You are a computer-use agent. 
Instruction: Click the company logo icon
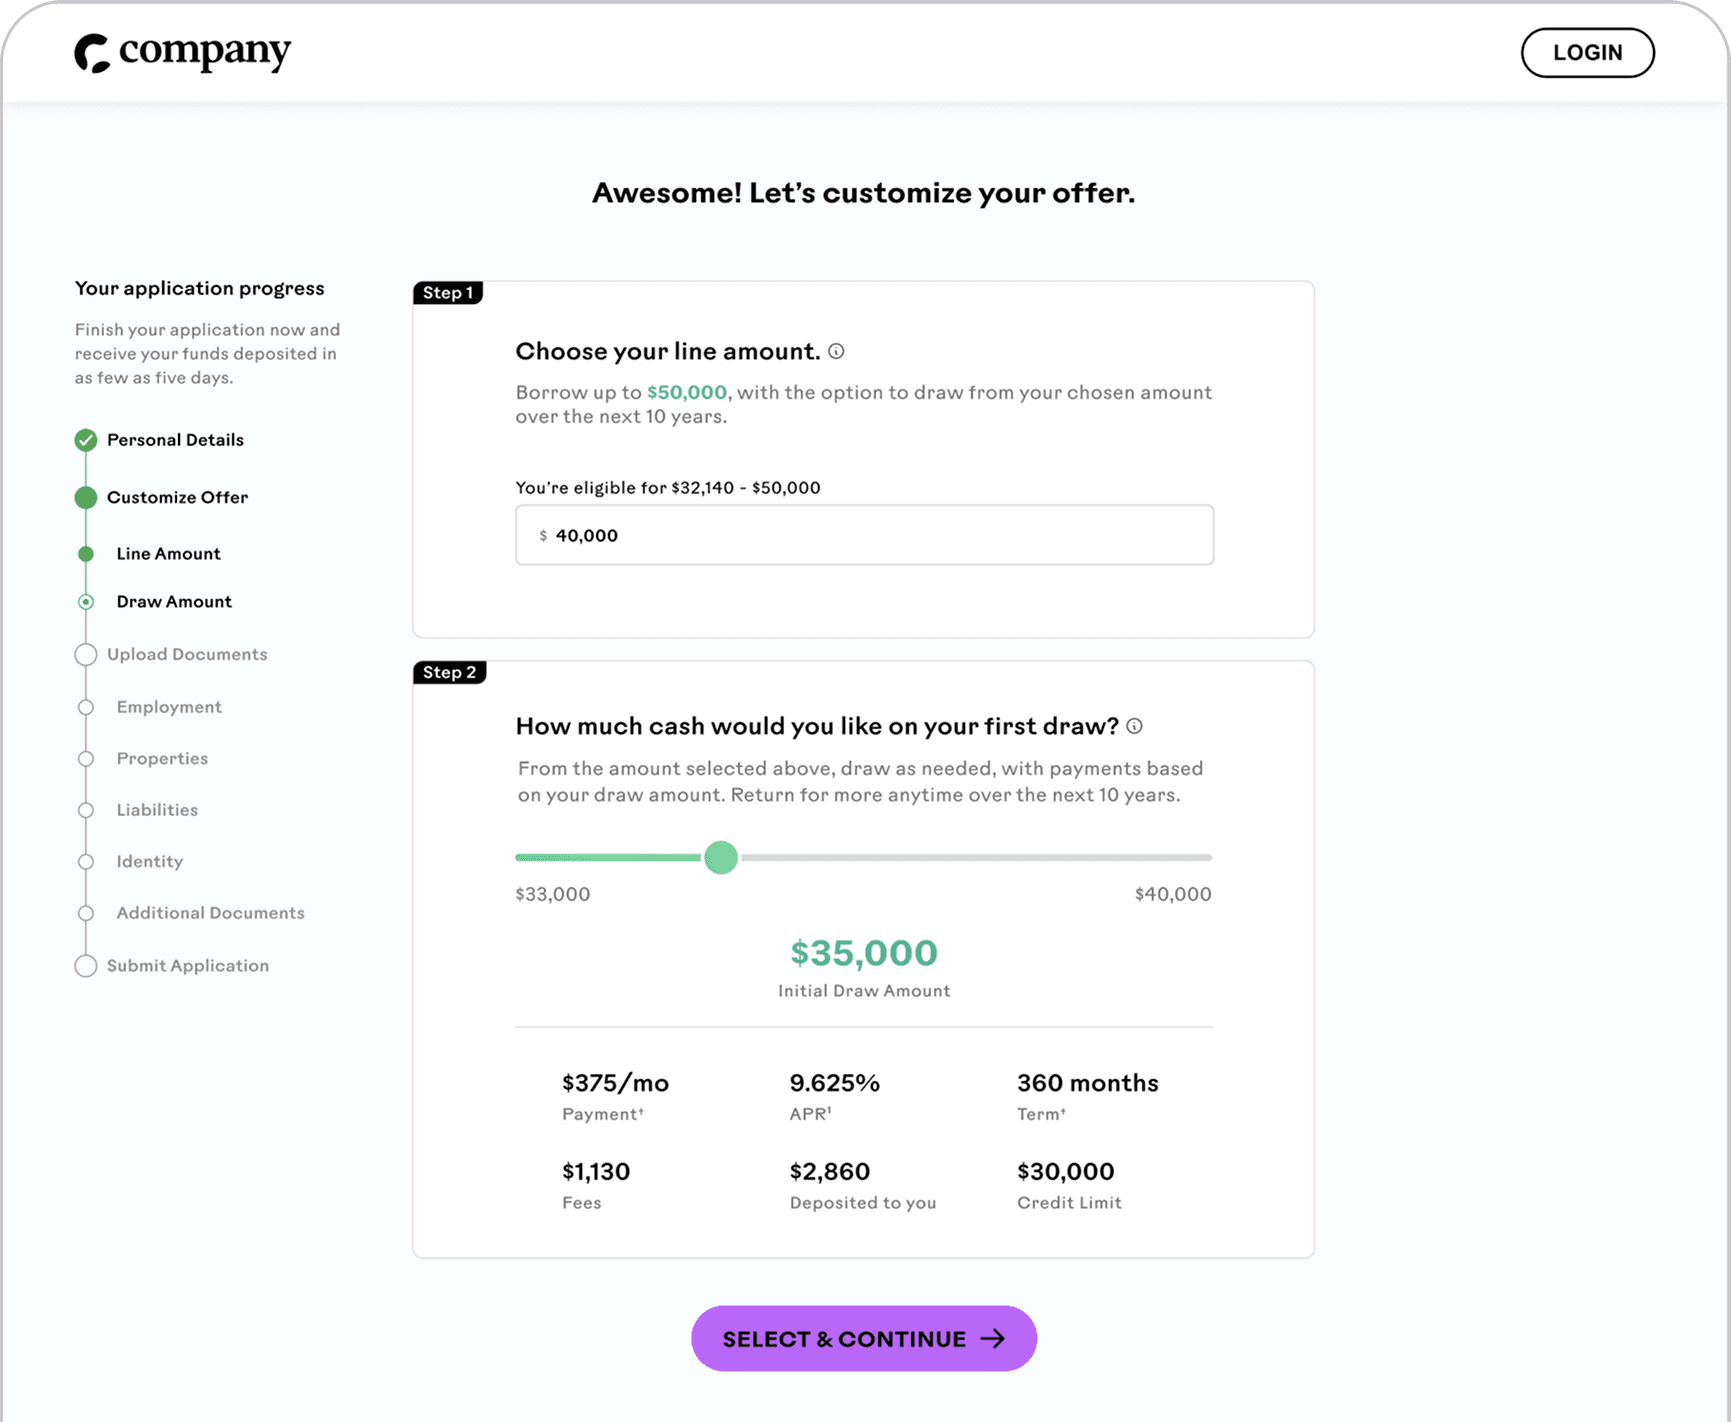(x=92, y=53)
